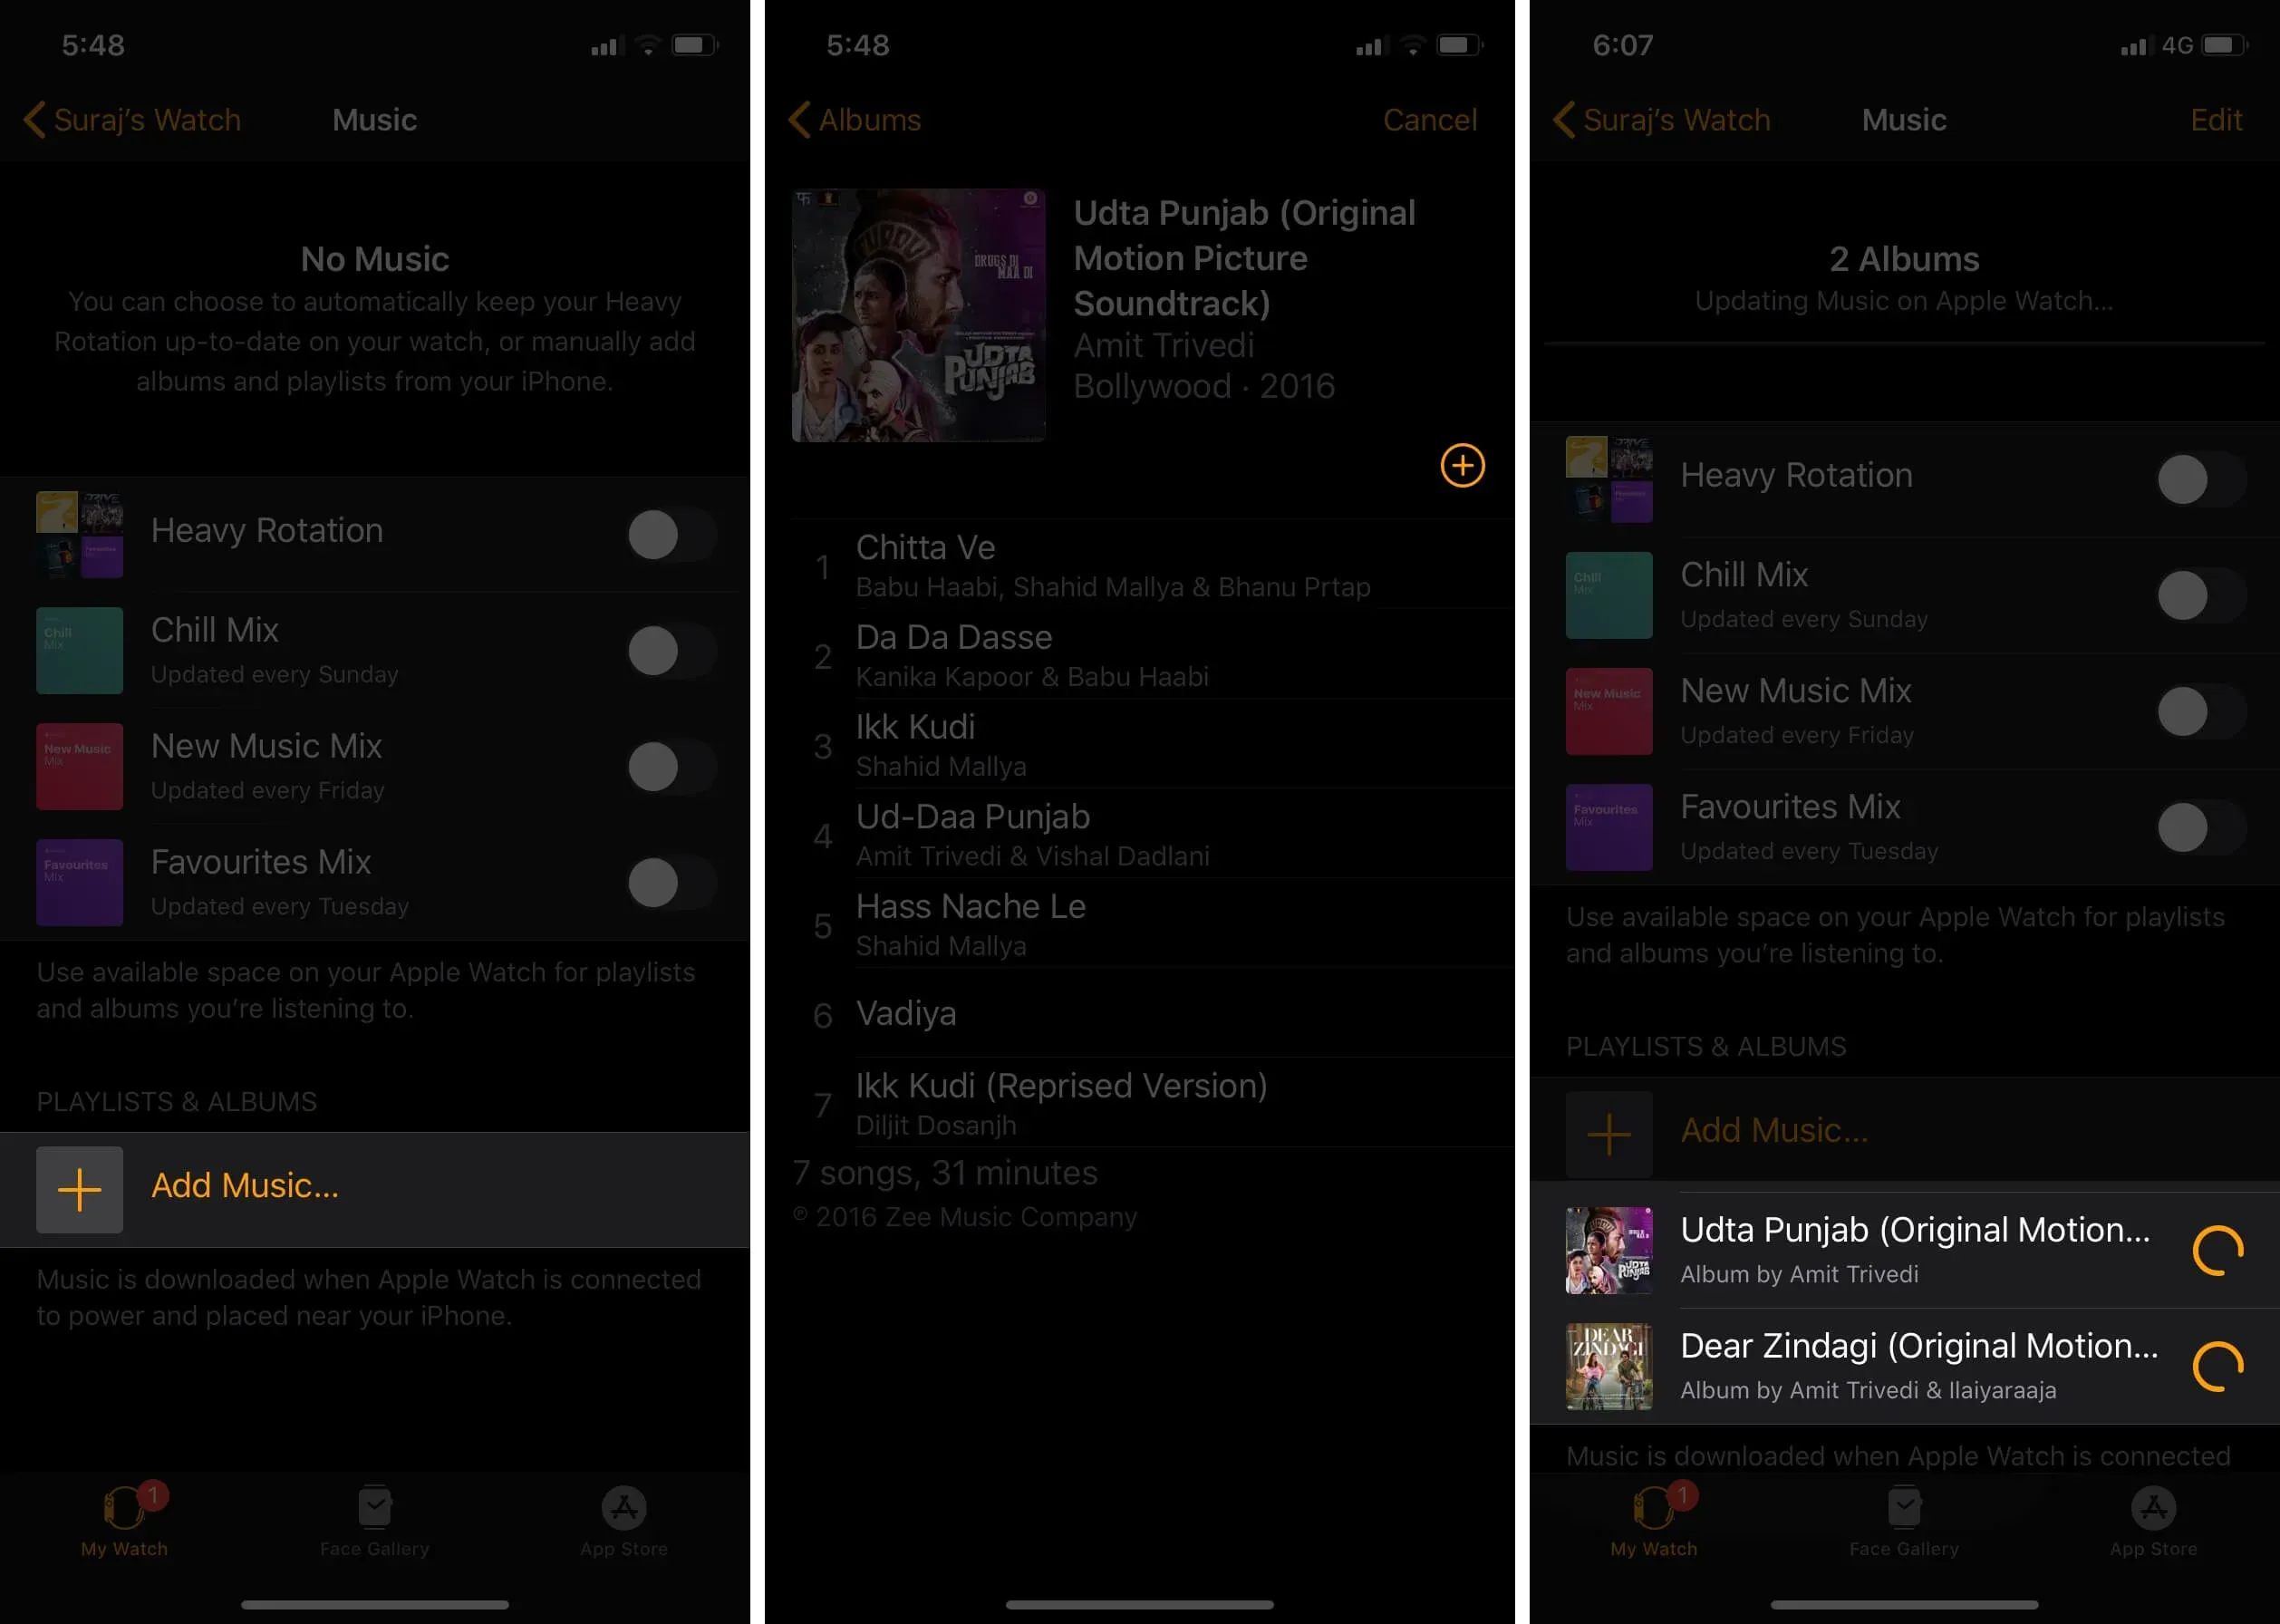The width and height of the screenshot is (2280, 1624).
Task: Tap the plus icon on album view
Action: 1462,464
